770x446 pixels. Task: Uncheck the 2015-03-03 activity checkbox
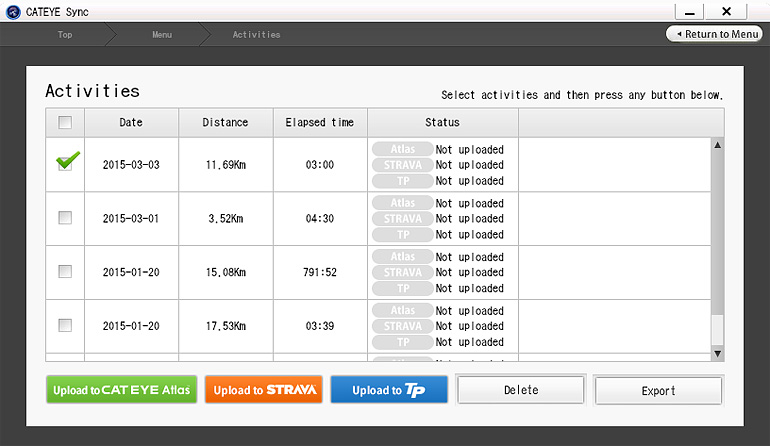click(66, 164)
